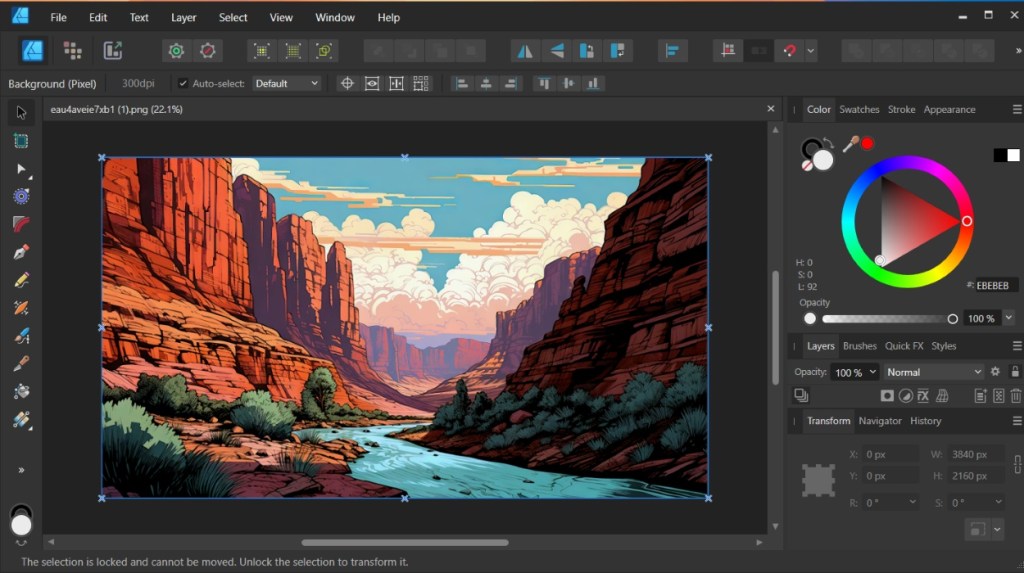Switch to the Swatches tab

point(859,109)
